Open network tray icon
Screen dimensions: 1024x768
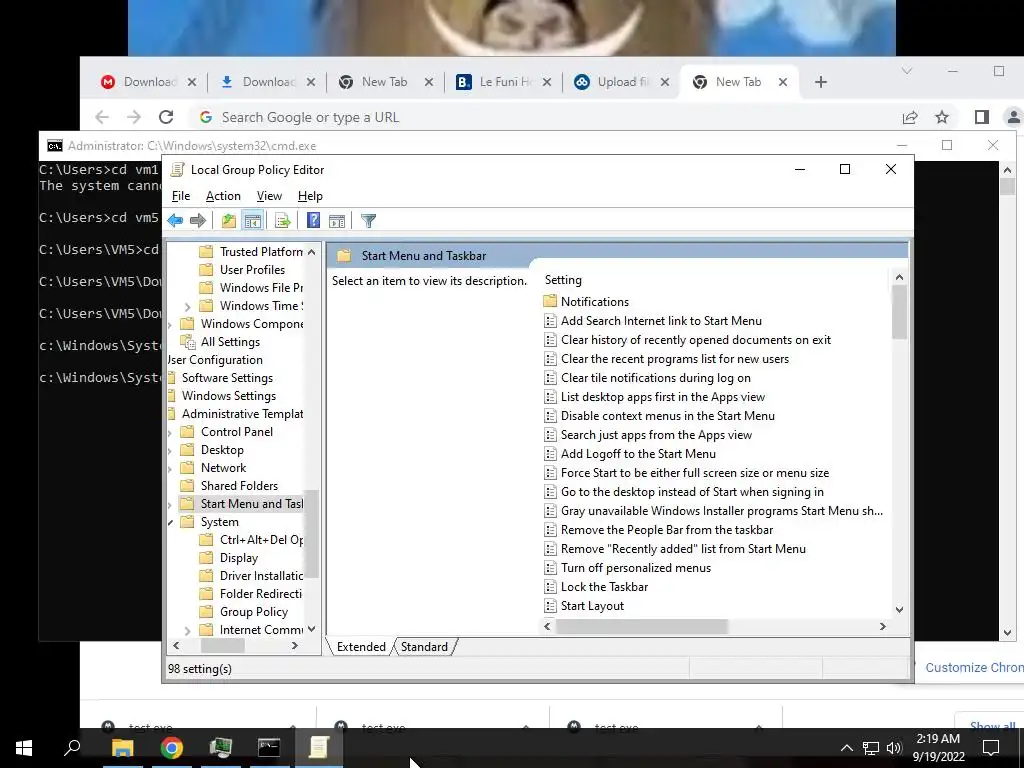click(871, 748)
